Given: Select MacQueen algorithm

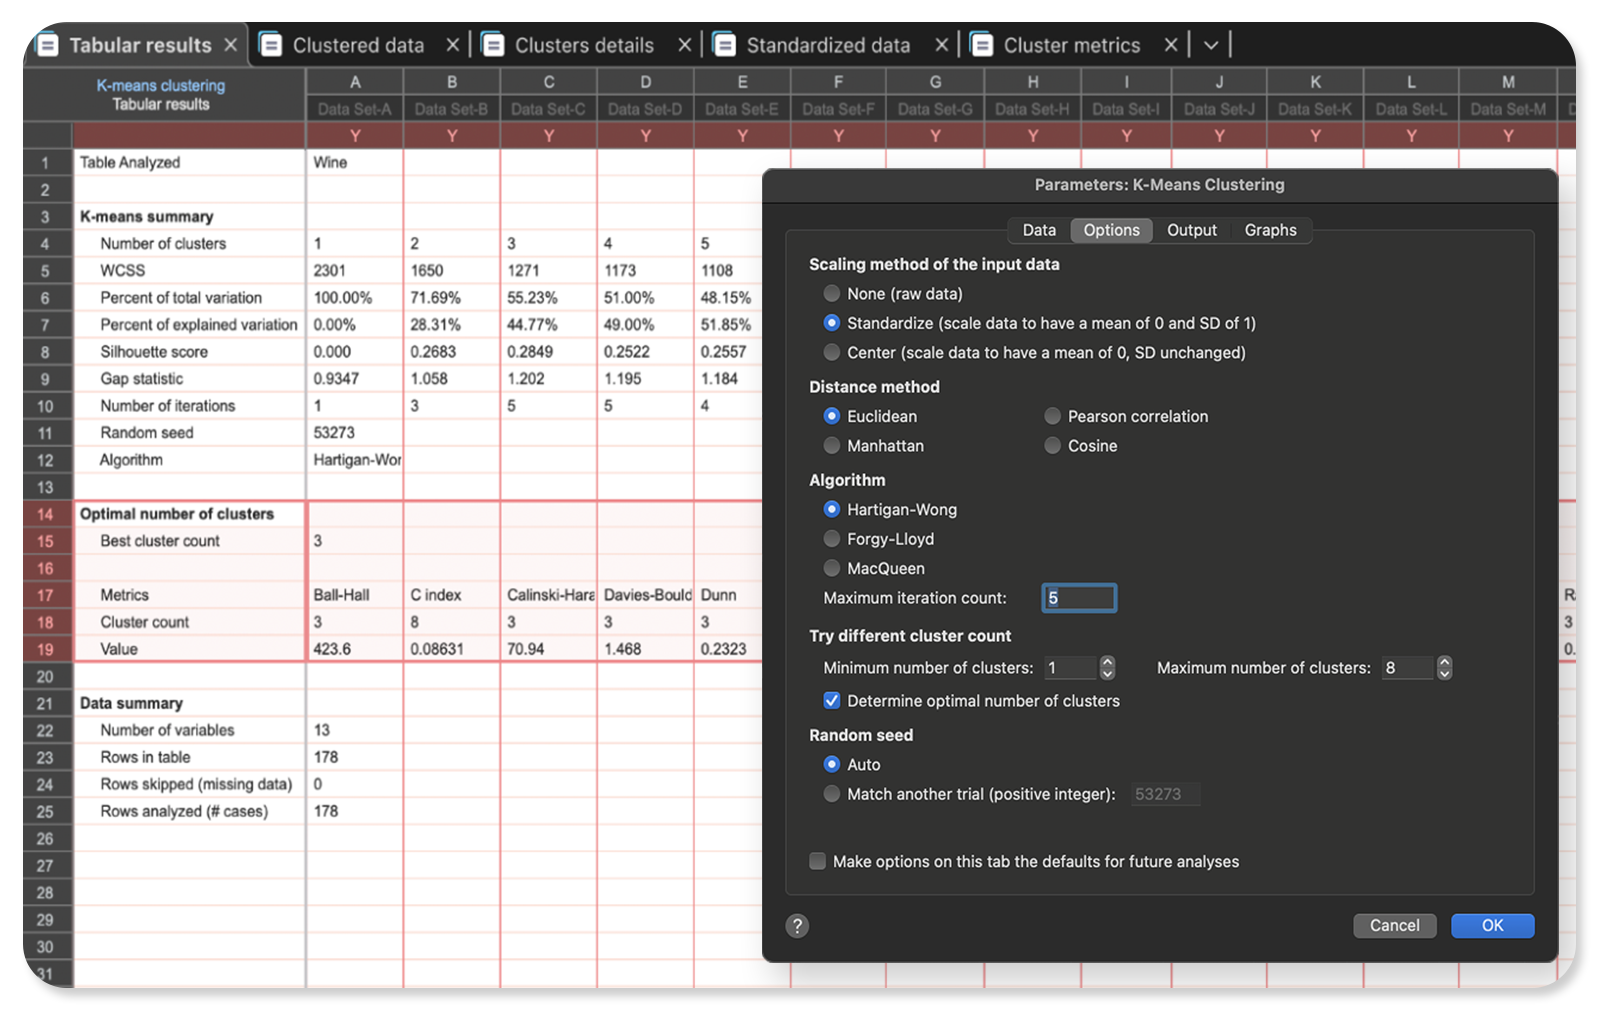Looking at the screenshot, I should [x=832, y=568].
